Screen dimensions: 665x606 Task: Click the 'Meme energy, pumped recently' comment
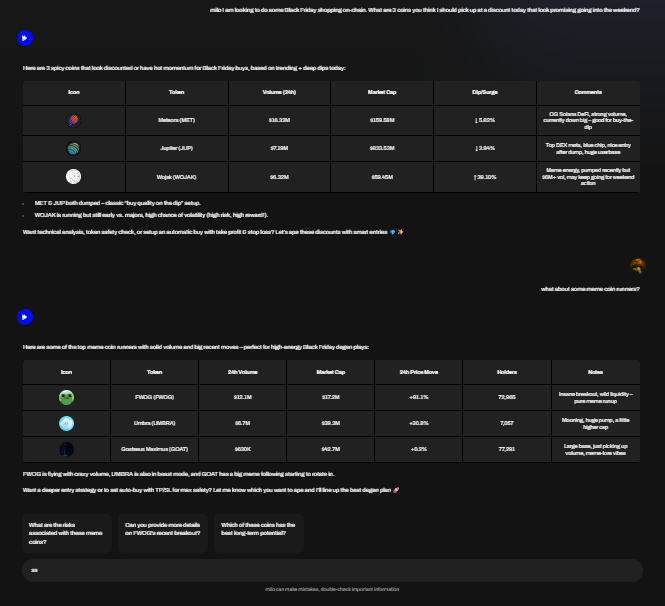[588, 177]
